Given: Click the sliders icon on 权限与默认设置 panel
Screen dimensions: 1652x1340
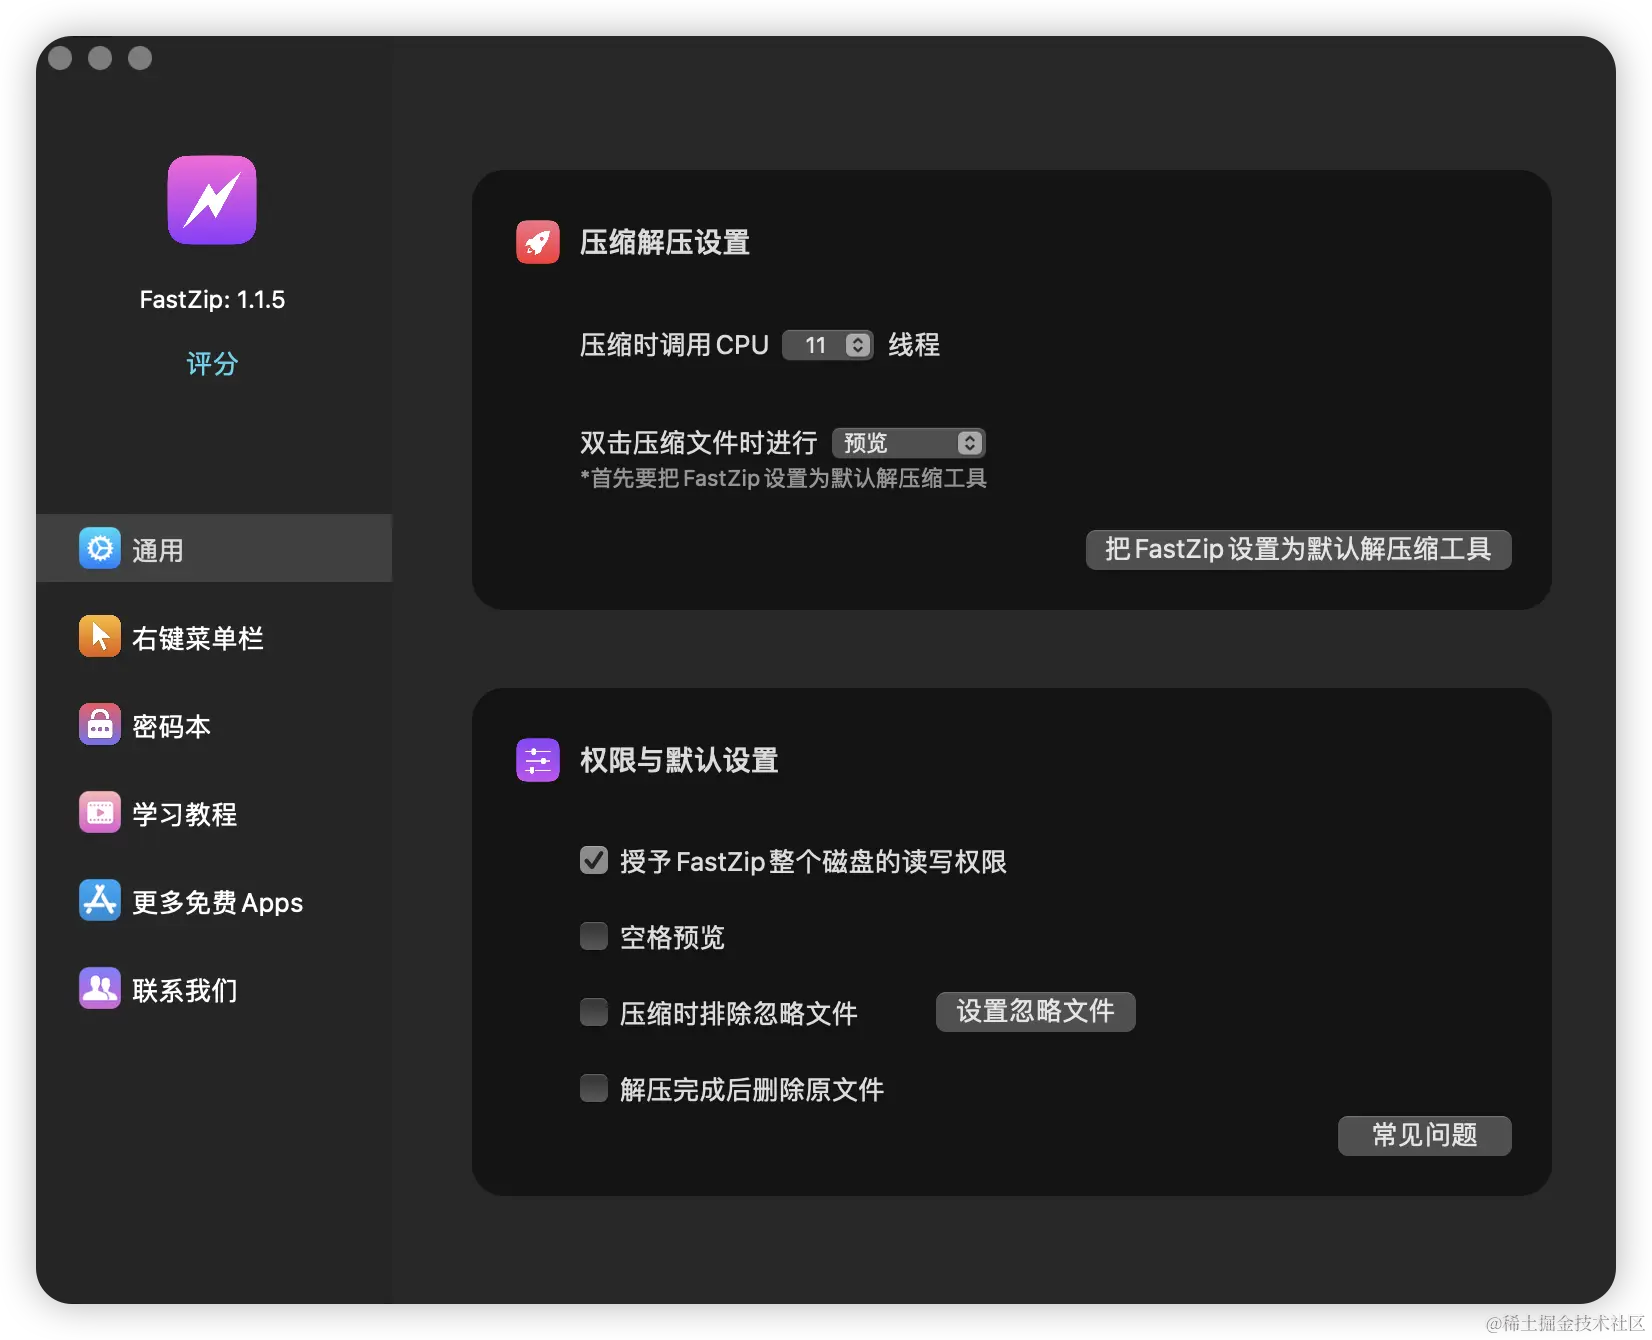Looking at the screenshot, I should tap(538, 760).
